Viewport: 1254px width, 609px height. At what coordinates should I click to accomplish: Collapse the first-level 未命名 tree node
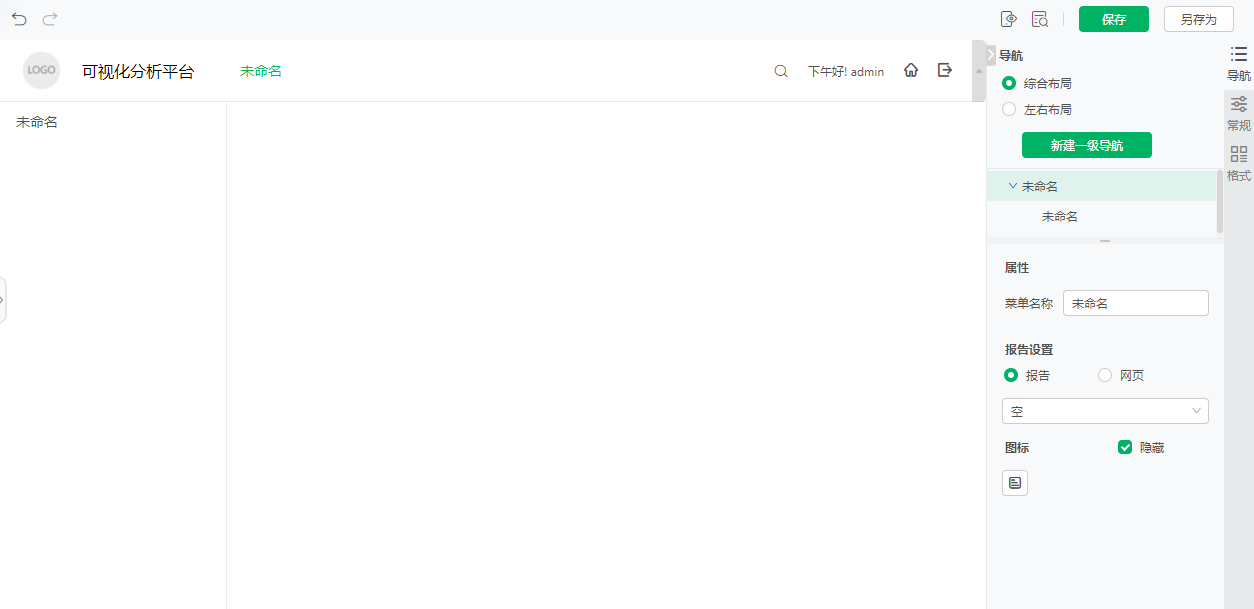tap(1013, 186)
